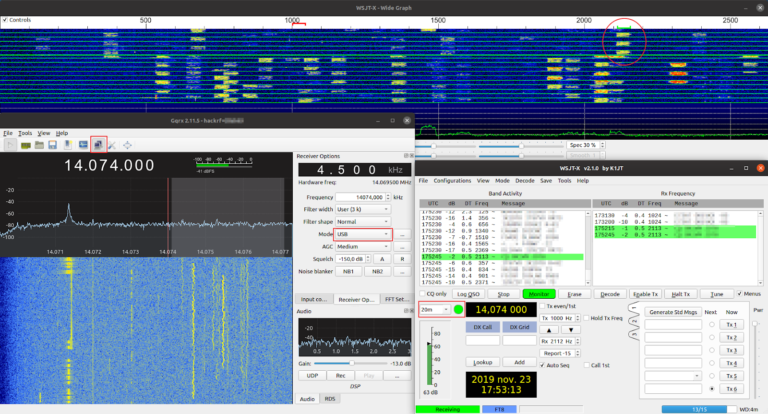Open Filter shape dropdown
This screenshot has width=768, height=414.
tap(363, 222)
